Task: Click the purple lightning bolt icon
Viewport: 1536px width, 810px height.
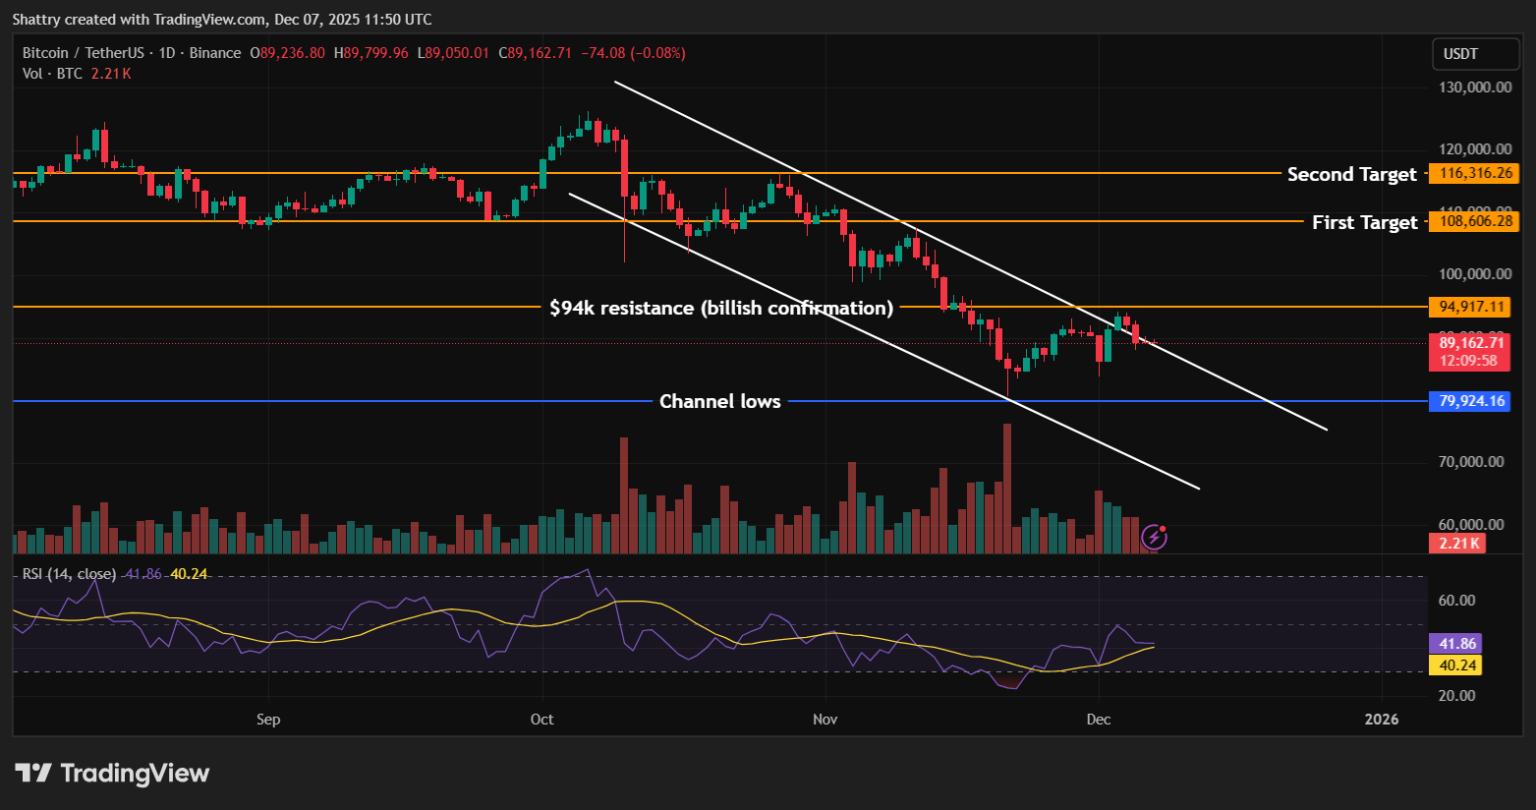Action: [x=1154, y=537]
